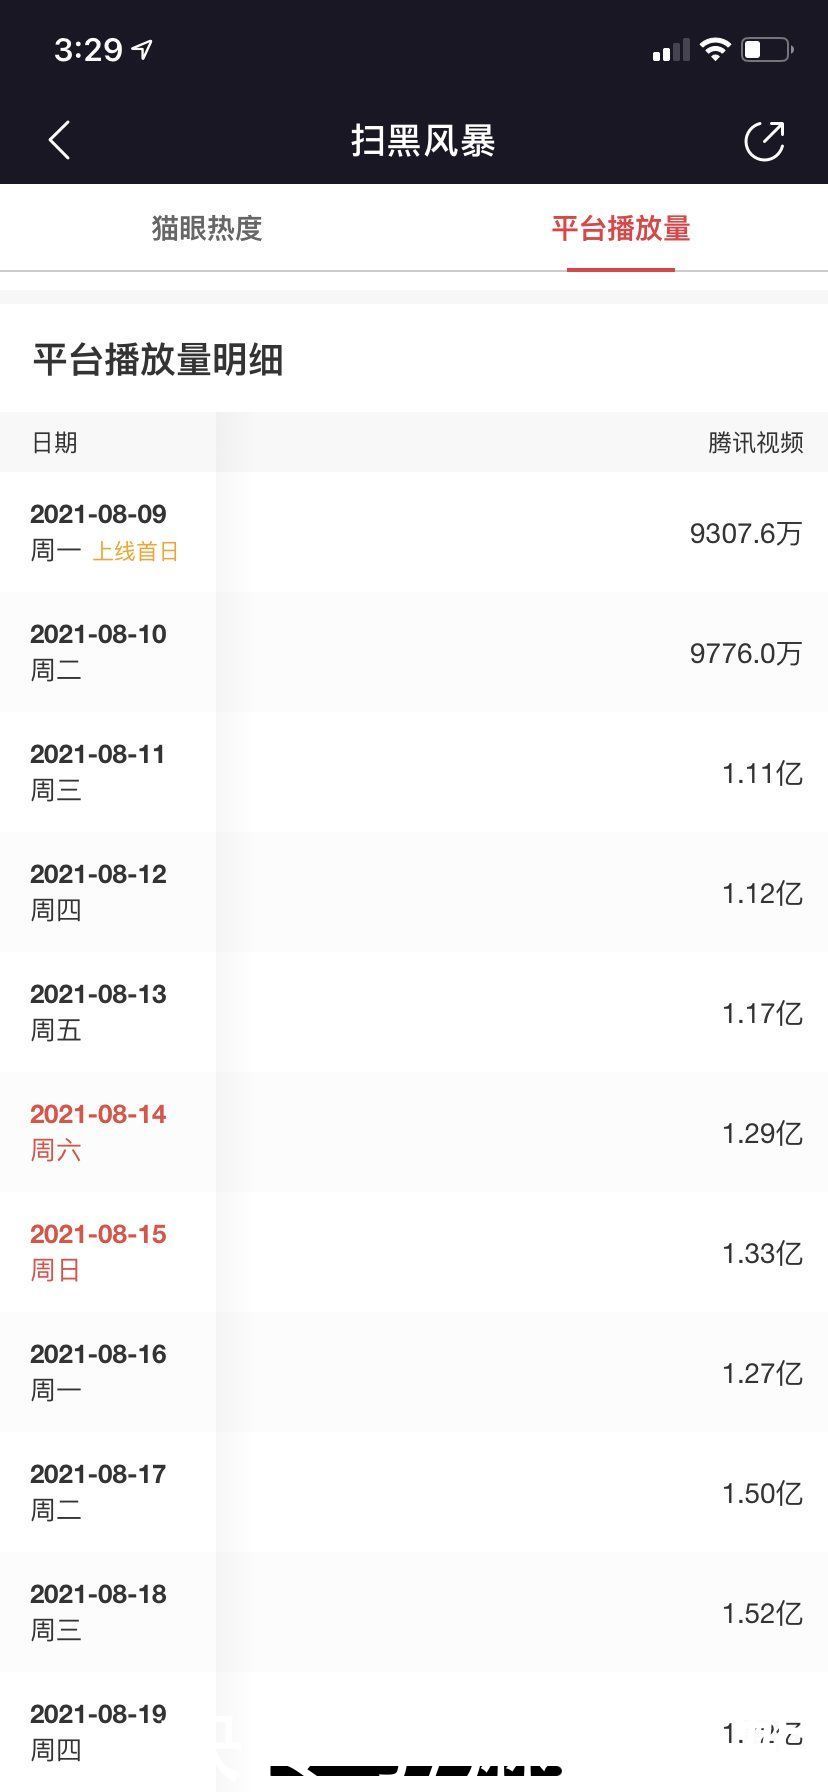This screenshot has height=1792, width=828.
Task: Tap the location arrow beside the time
Action: coord(143,49)
